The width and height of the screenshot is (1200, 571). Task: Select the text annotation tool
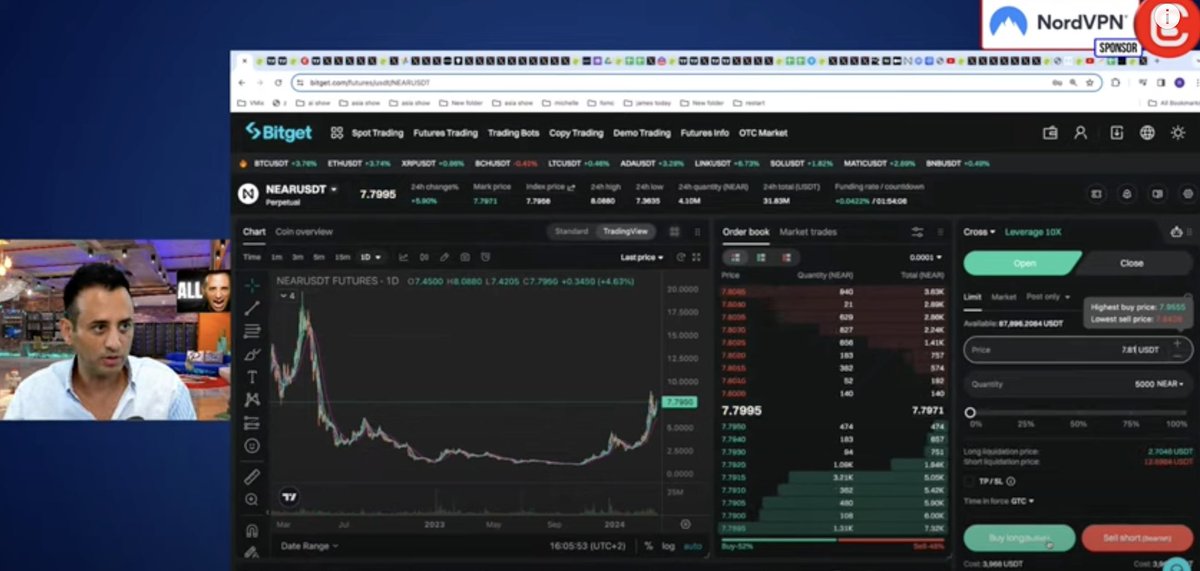coord(252,377)
